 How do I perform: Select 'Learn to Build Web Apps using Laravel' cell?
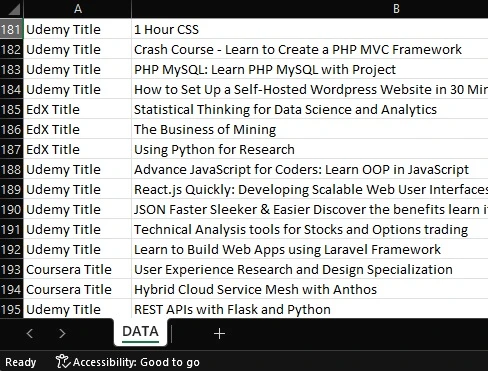[x=310, y=249]
